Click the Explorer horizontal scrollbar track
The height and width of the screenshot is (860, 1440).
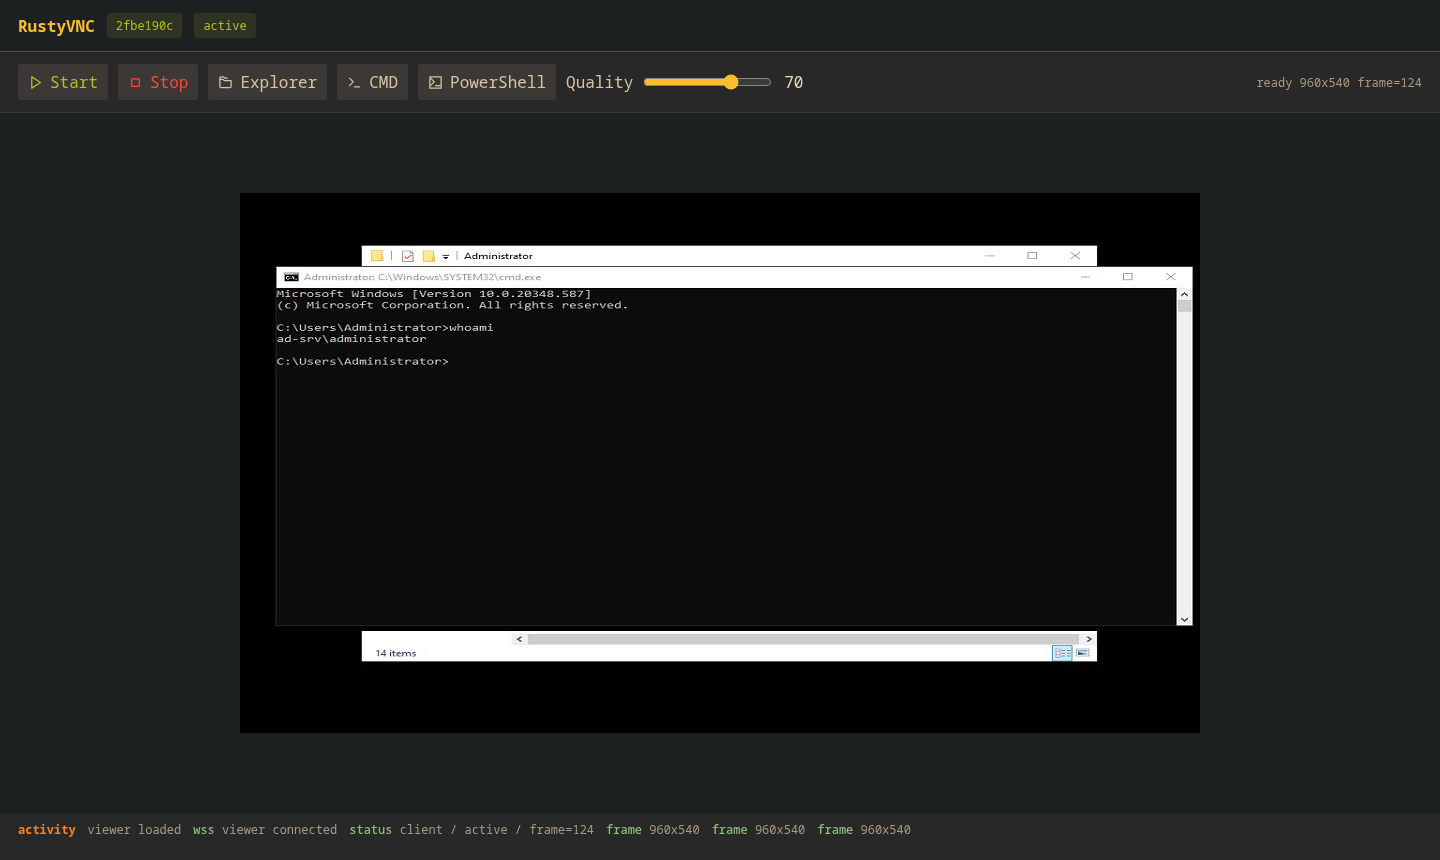tap(803, 639)
